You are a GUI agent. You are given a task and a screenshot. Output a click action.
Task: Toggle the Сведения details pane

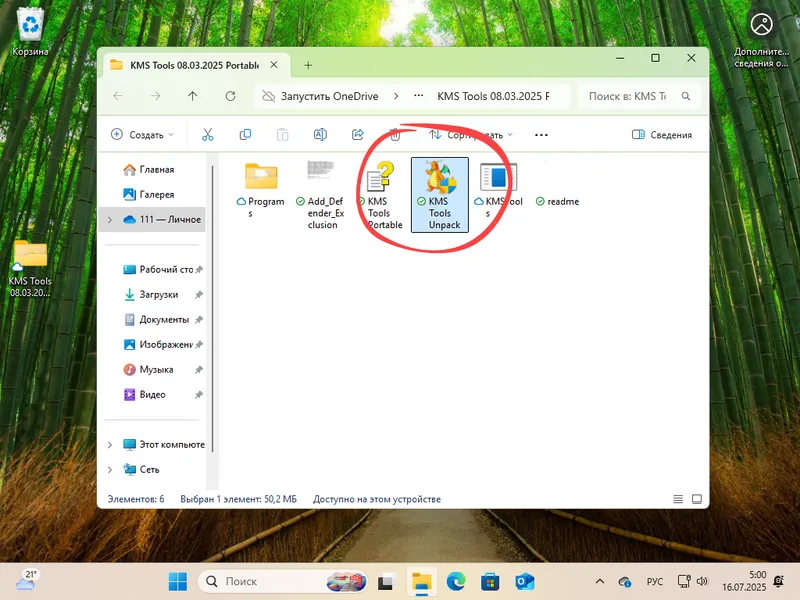(x=662, y=134)
